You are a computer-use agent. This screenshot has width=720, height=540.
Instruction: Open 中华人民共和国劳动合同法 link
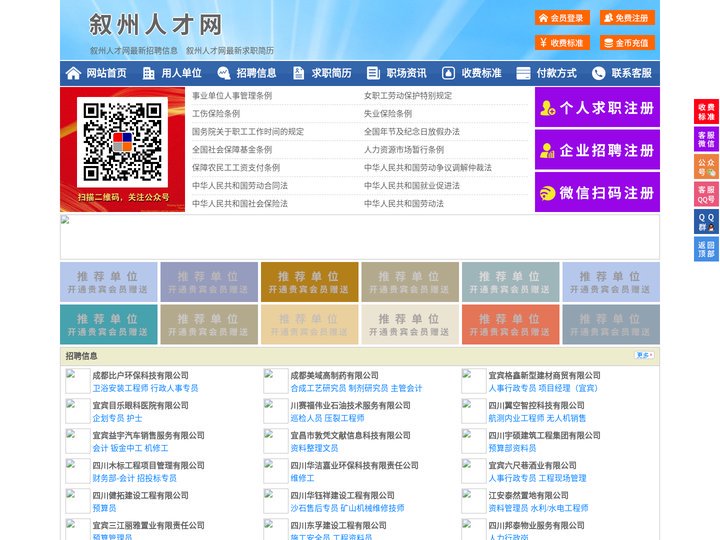coord(240,186)
